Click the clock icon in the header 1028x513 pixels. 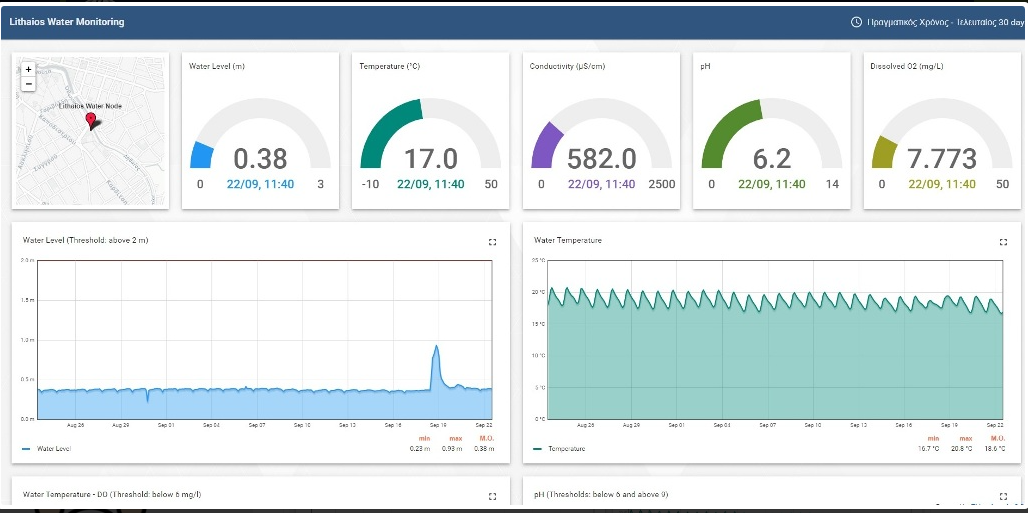tap(856, 22)
